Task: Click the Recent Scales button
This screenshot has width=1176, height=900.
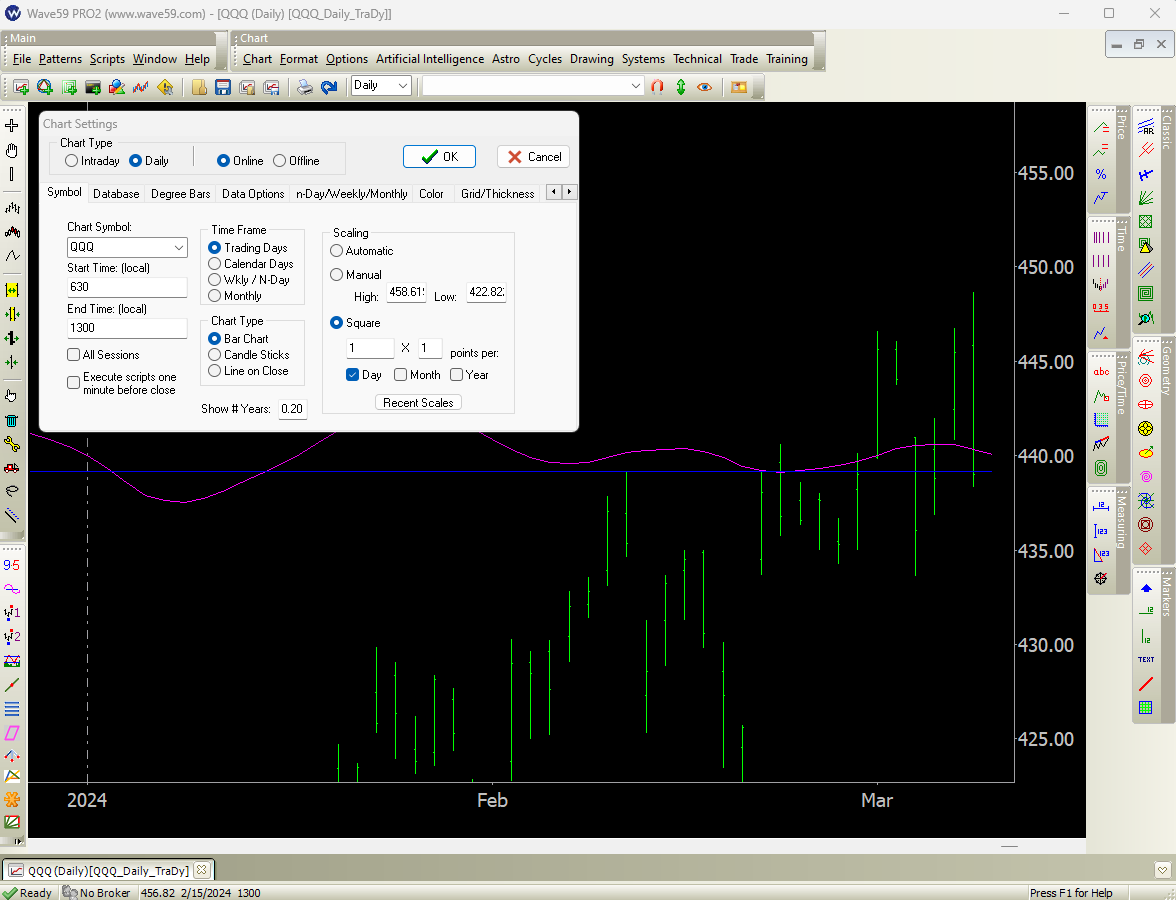Action: tap(418, 403)
